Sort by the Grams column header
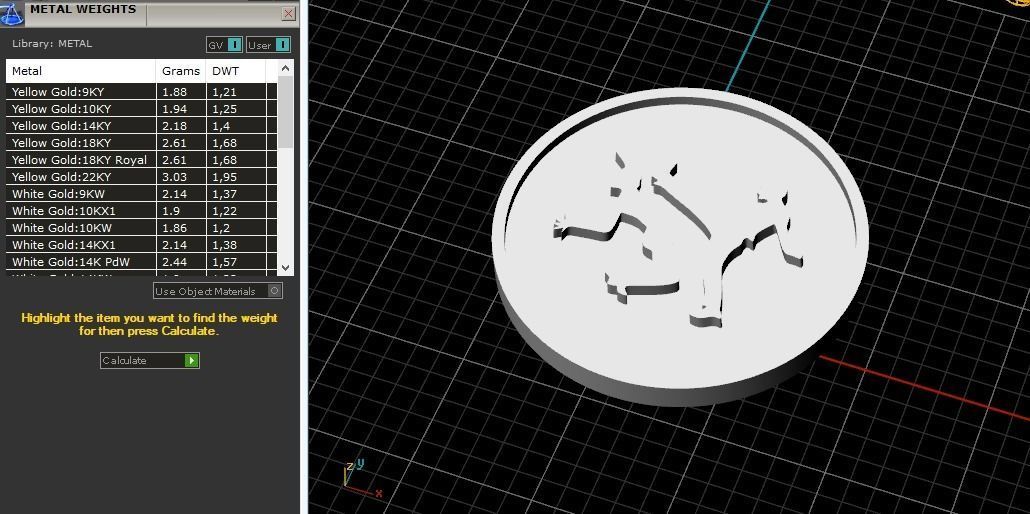 [181, 71]
